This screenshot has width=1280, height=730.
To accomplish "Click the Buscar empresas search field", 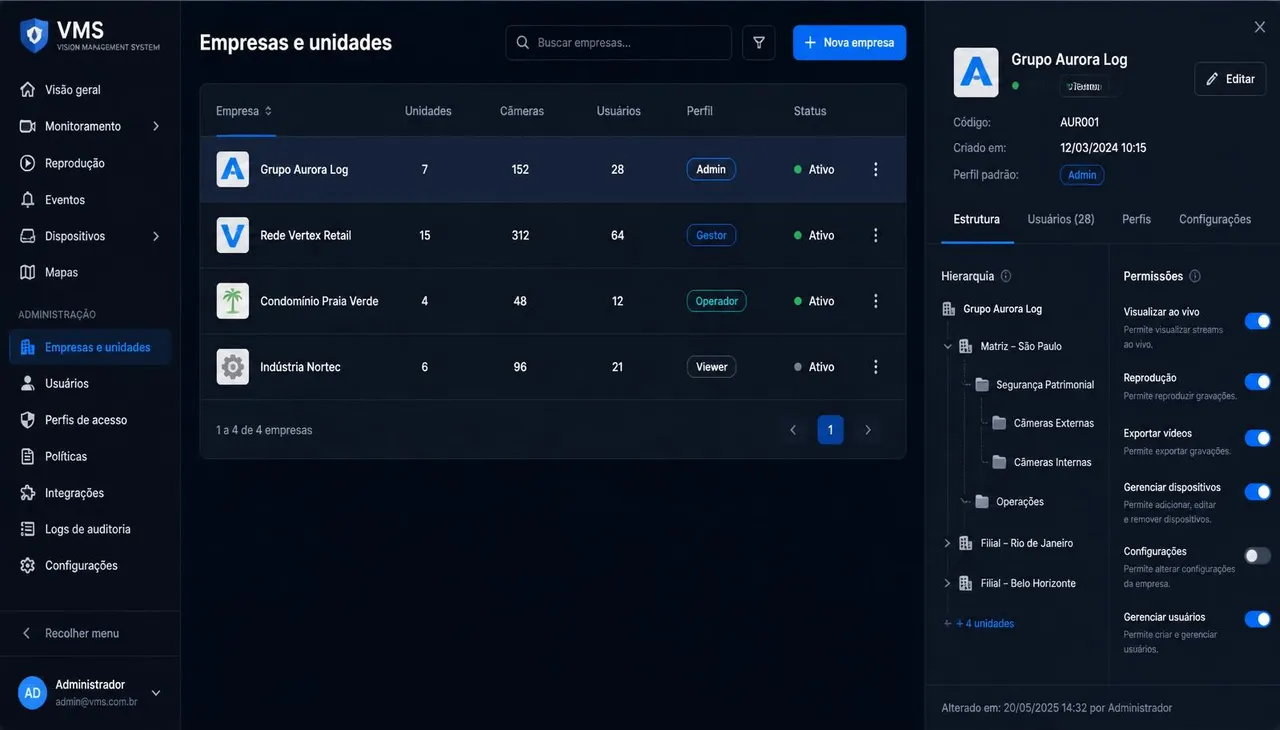I will (x=619, y=43).
